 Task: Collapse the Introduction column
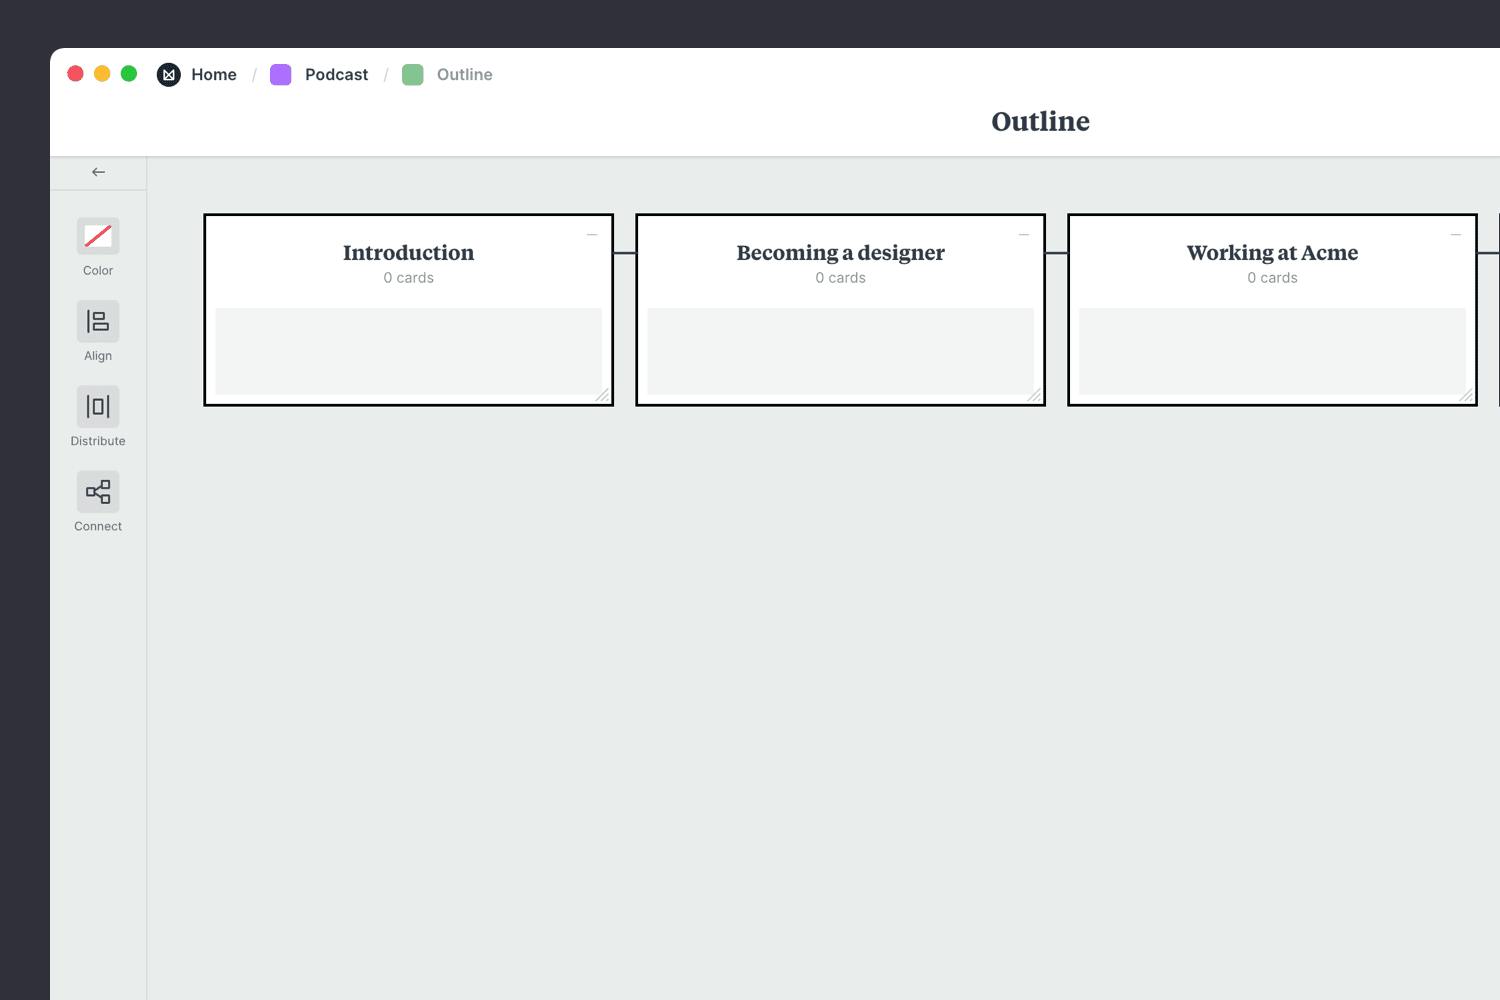point(592,235)
